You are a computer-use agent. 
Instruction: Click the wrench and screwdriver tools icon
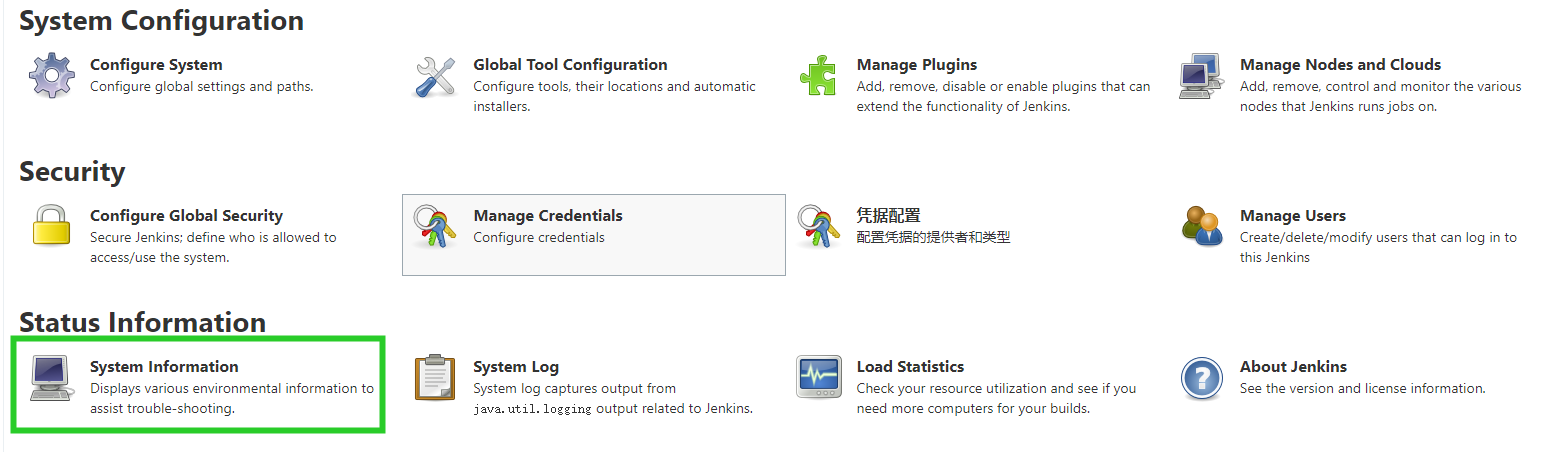435,76
